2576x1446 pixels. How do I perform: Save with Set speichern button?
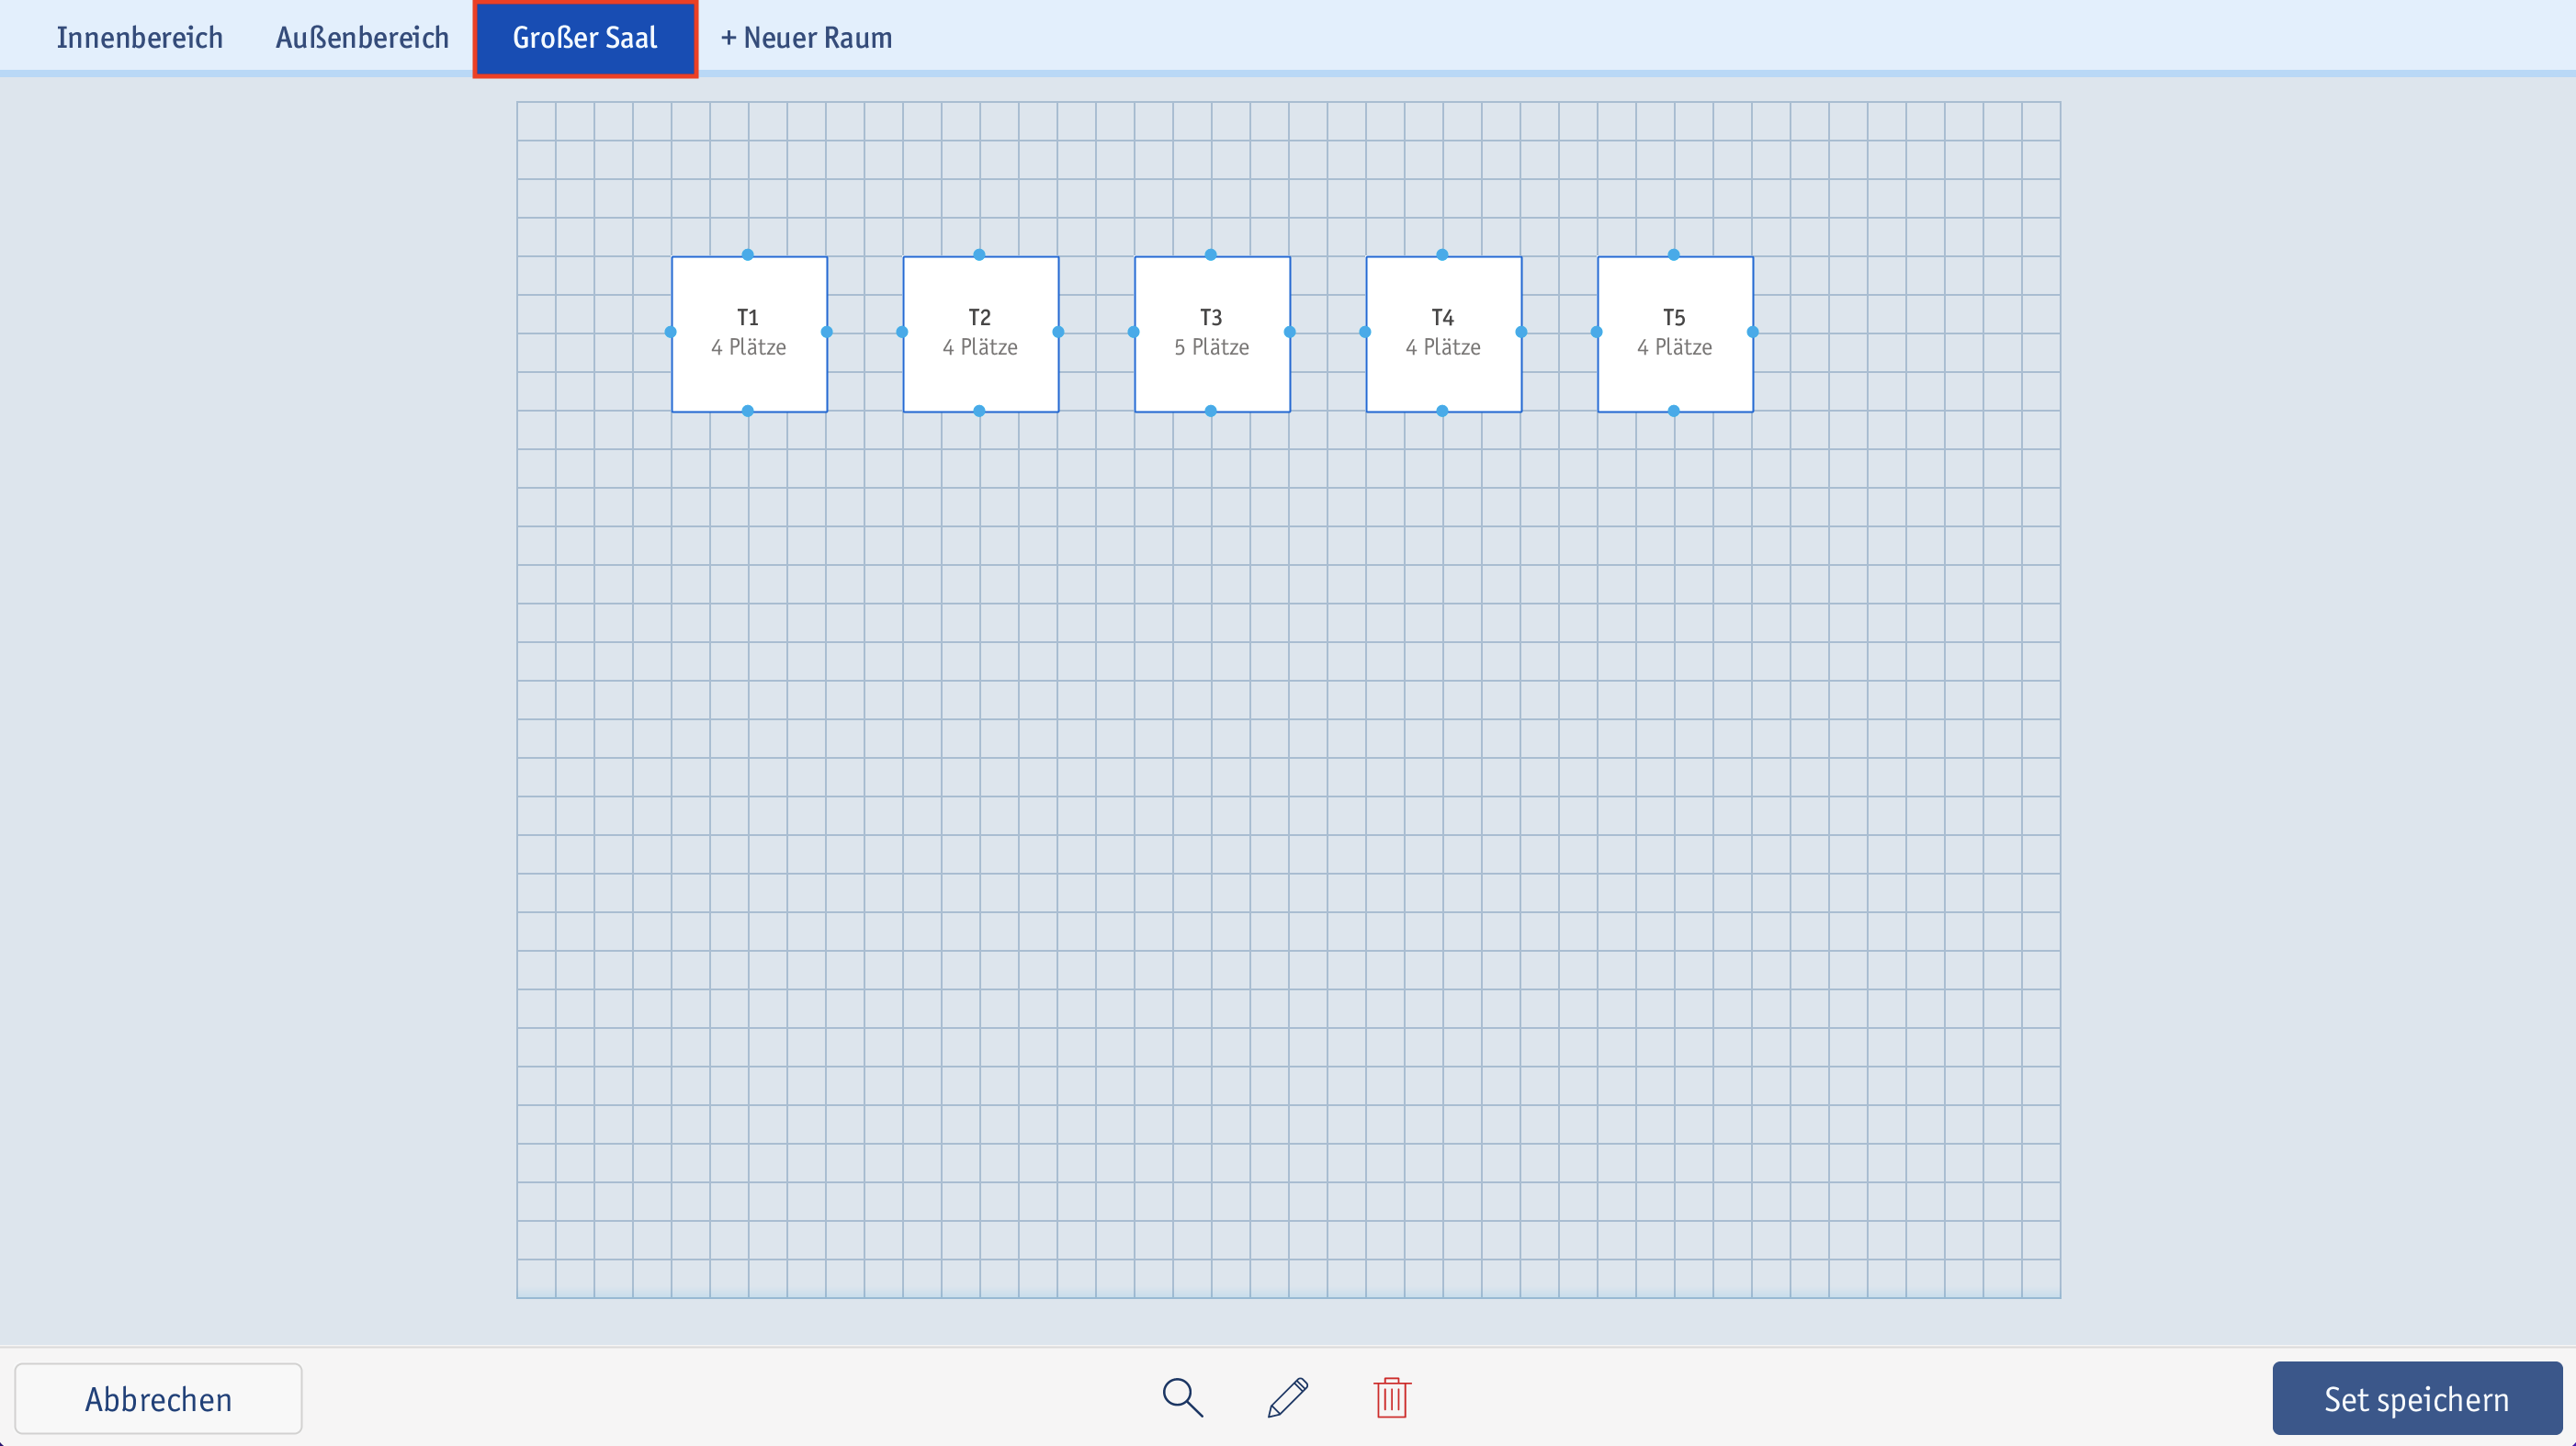click(x=2416, y=1398)
